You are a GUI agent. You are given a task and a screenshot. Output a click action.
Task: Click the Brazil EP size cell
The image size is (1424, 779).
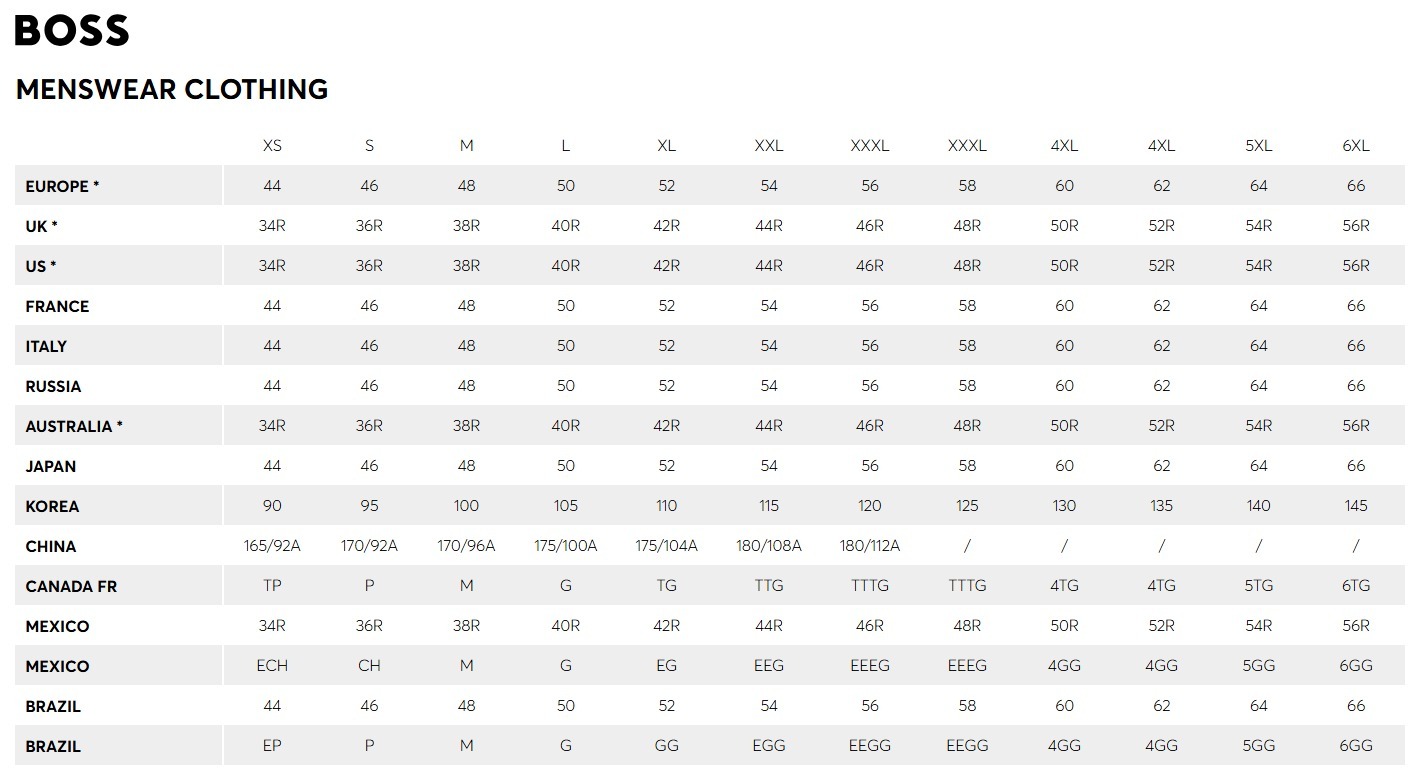coord(272,746)
